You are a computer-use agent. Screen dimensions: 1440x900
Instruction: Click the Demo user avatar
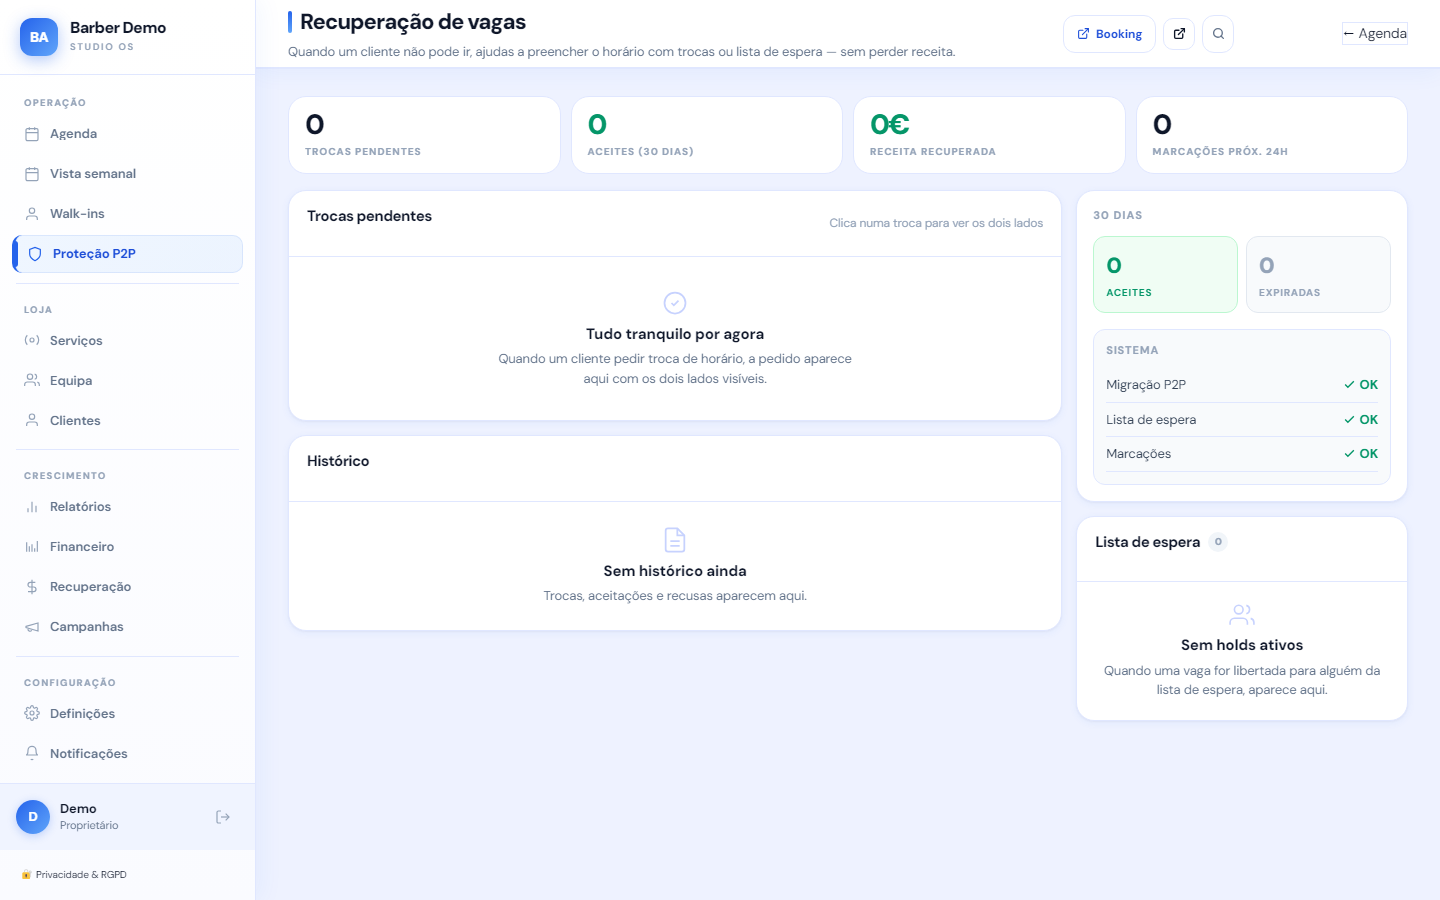click(33, 817)
